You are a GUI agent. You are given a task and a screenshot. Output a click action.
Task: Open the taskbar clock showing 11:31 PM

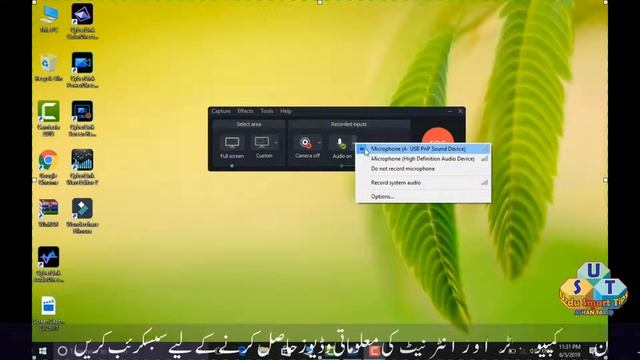tap(569, 351)
